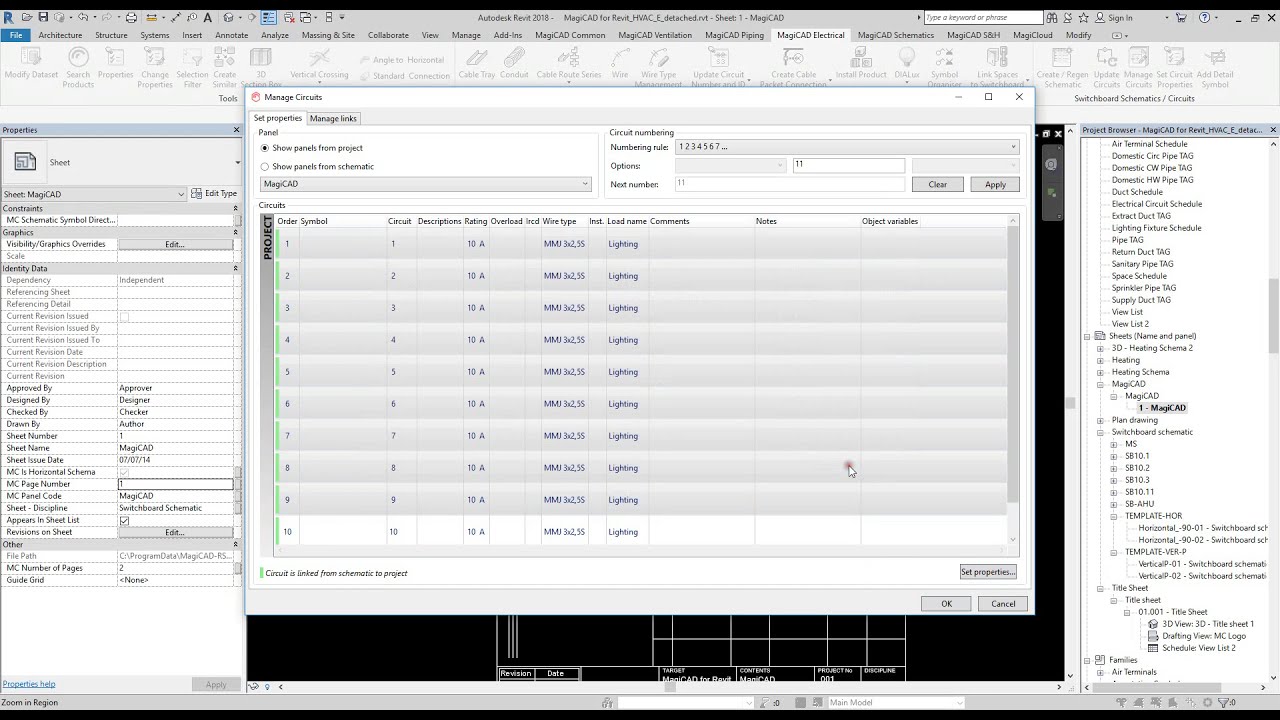1280x720 pixels.
Task: Select 'Show panels from project' radio button
Action: pos(265,148)
